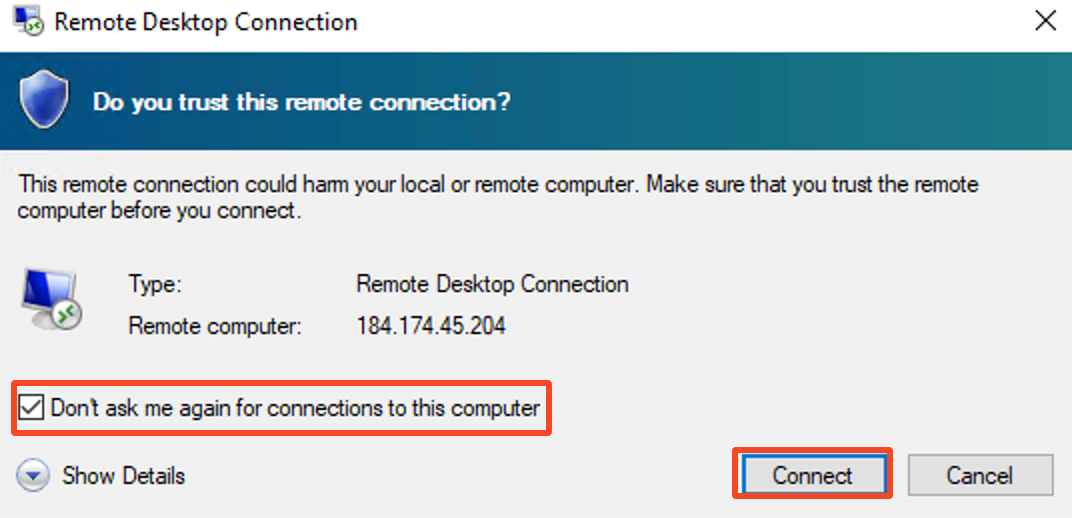Click the IP address 184.174.45.204

click(x=431, y=326)
